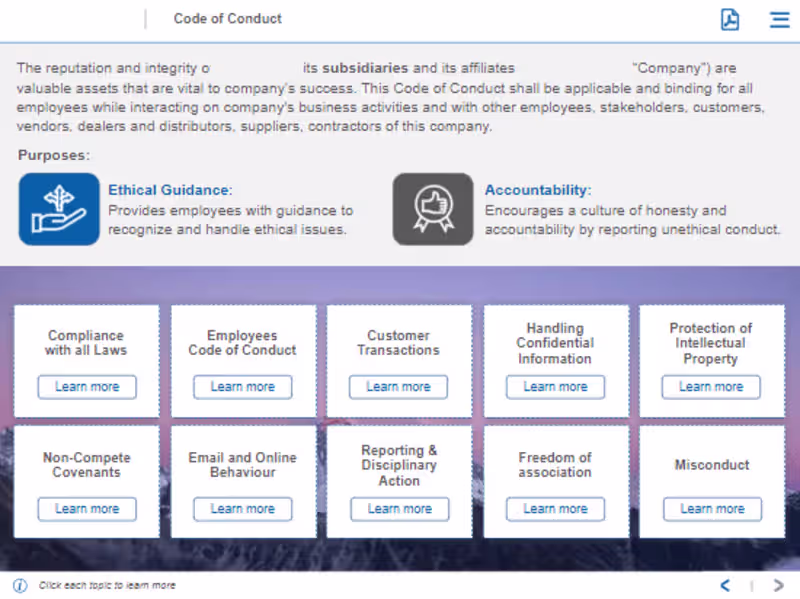Click the Accountability thumbs-up badge icon
This screenshot has width=800, height=599.
coord(432,209)
